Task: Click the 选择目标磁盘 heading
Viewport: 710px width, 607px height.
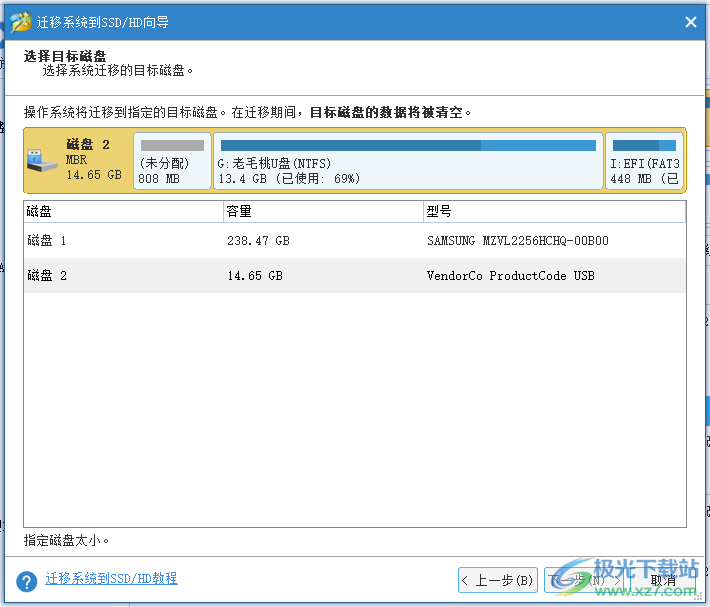Action: tap(65, 56)
